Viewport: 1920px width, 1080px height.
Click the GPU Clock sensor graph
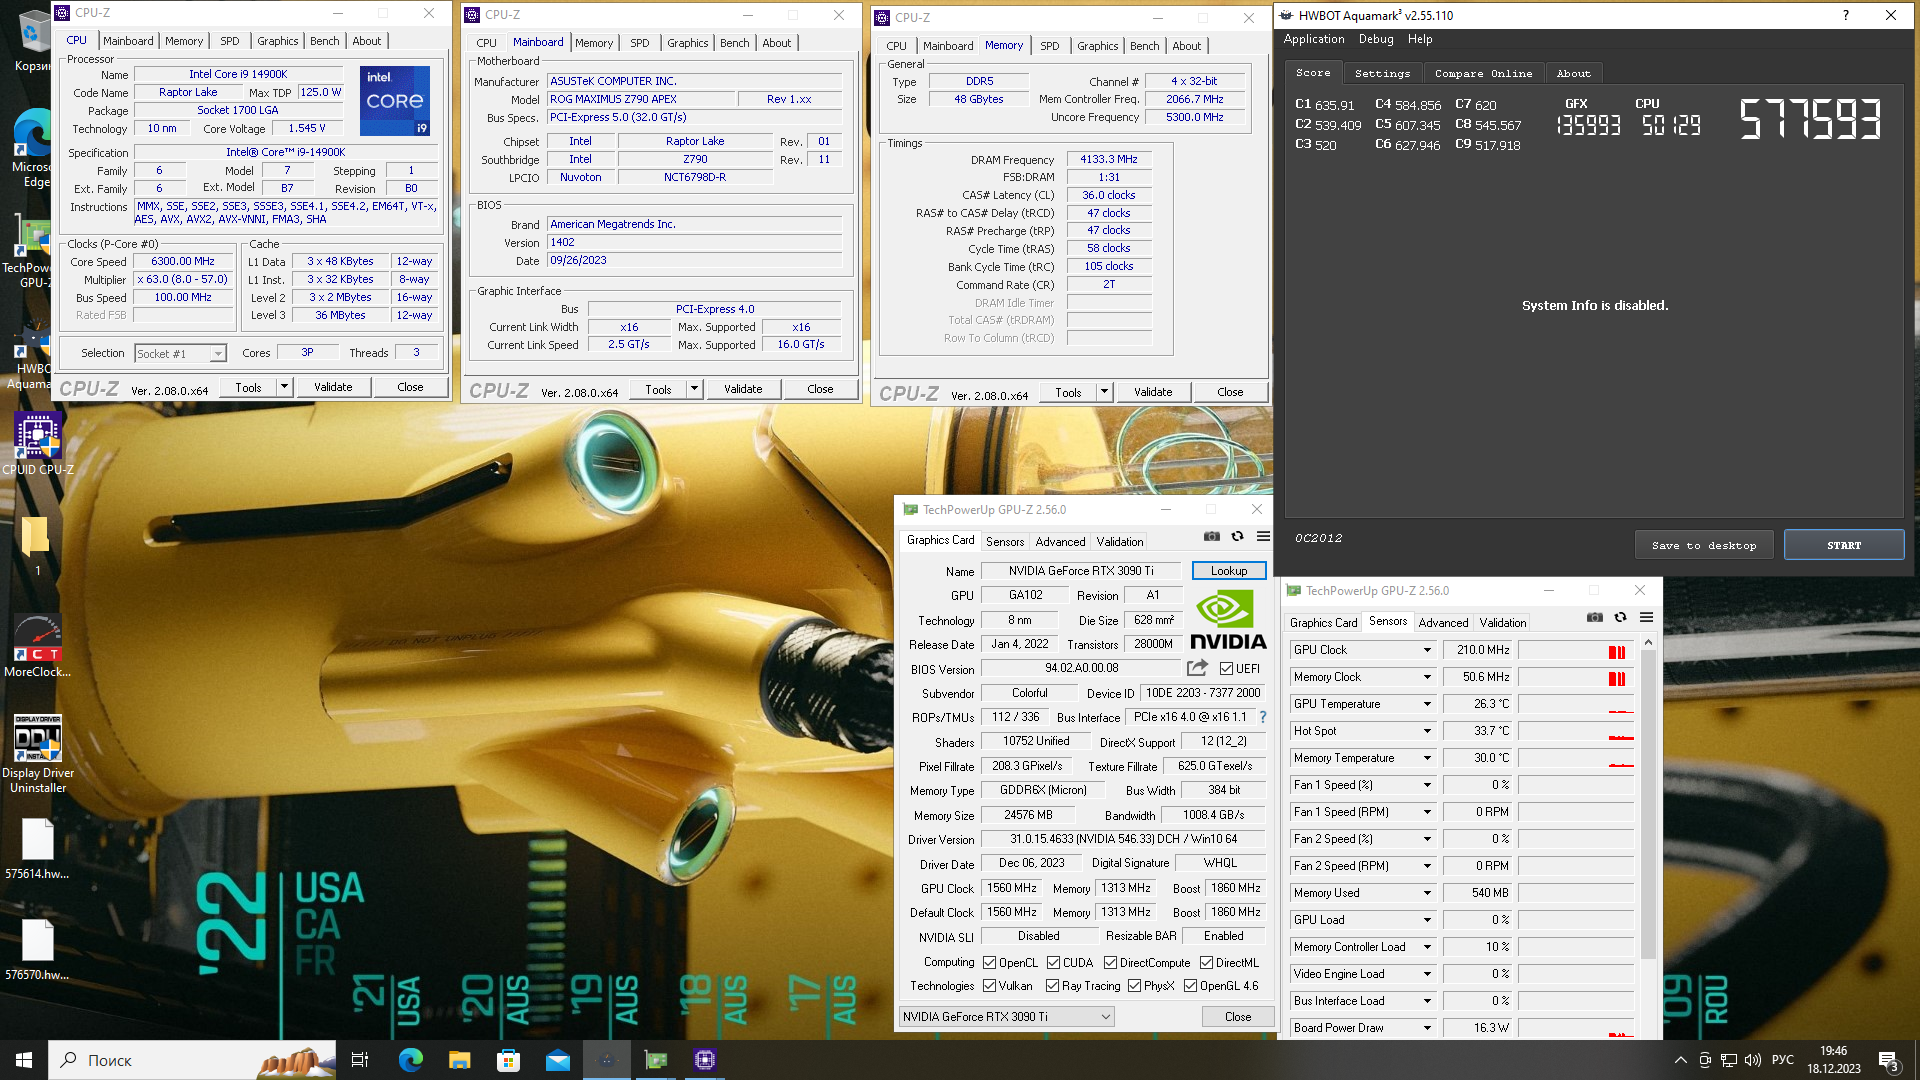[1576, 650]
